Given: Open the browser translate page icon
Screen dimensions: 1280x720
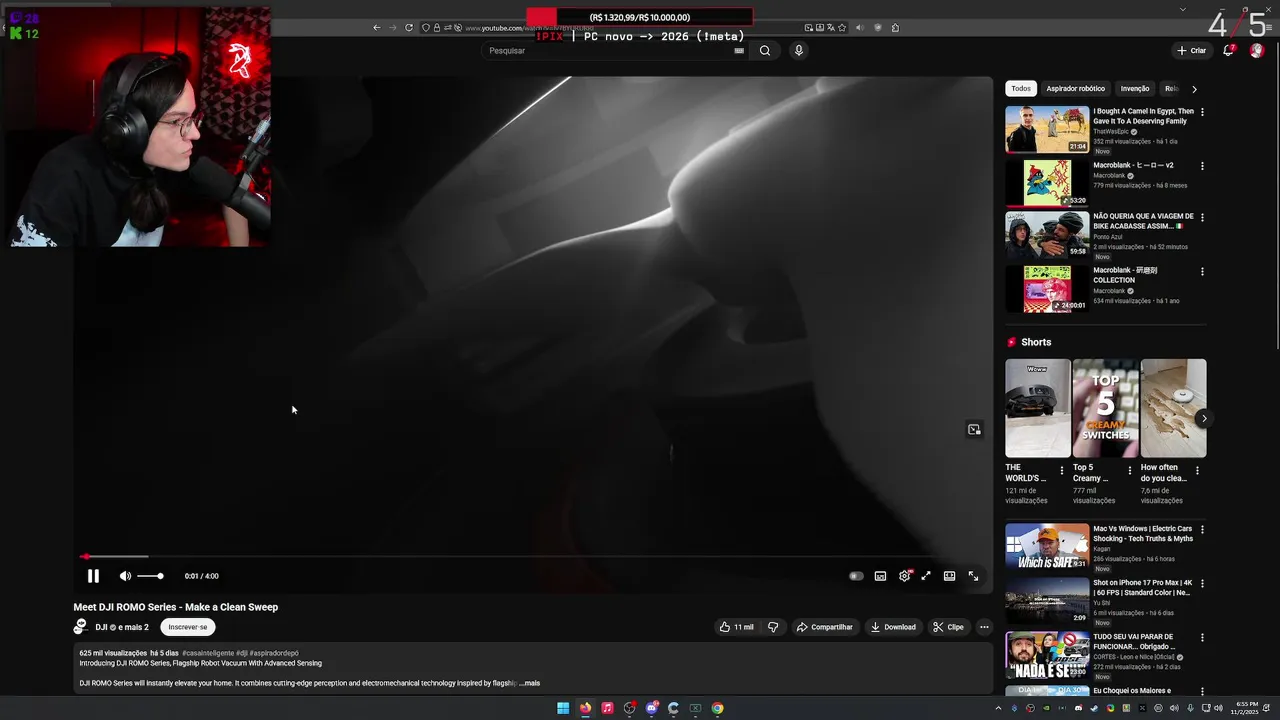Looking at the screenshot, I should [x=831, y=28].
